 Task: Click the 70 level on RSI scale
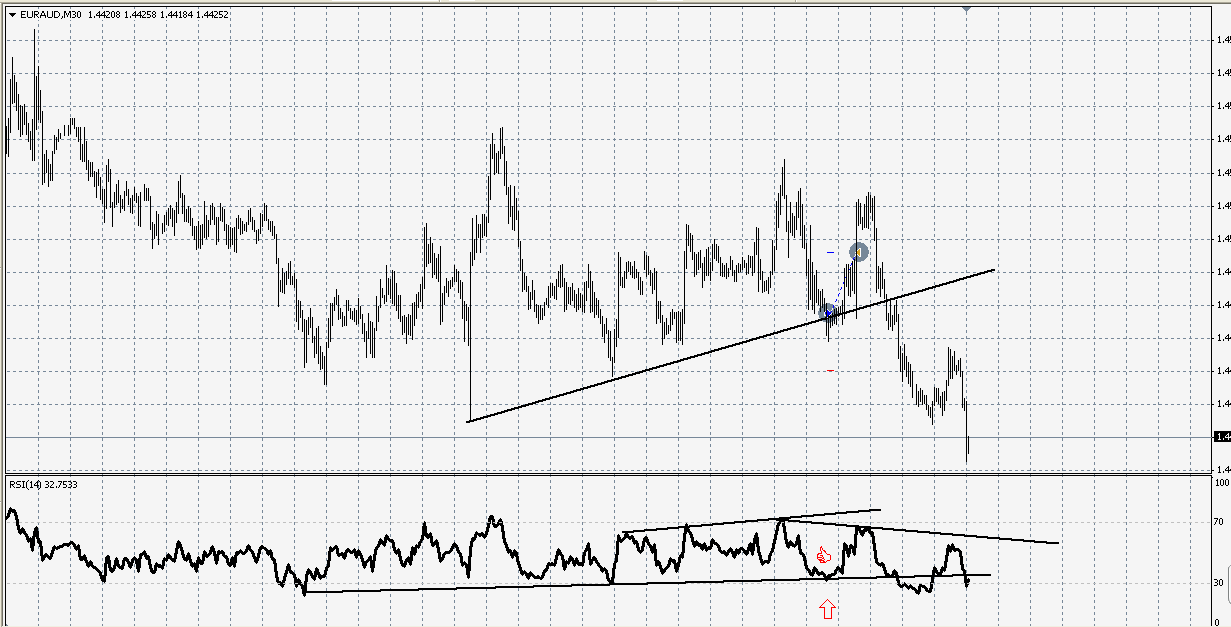(1218, 522)
